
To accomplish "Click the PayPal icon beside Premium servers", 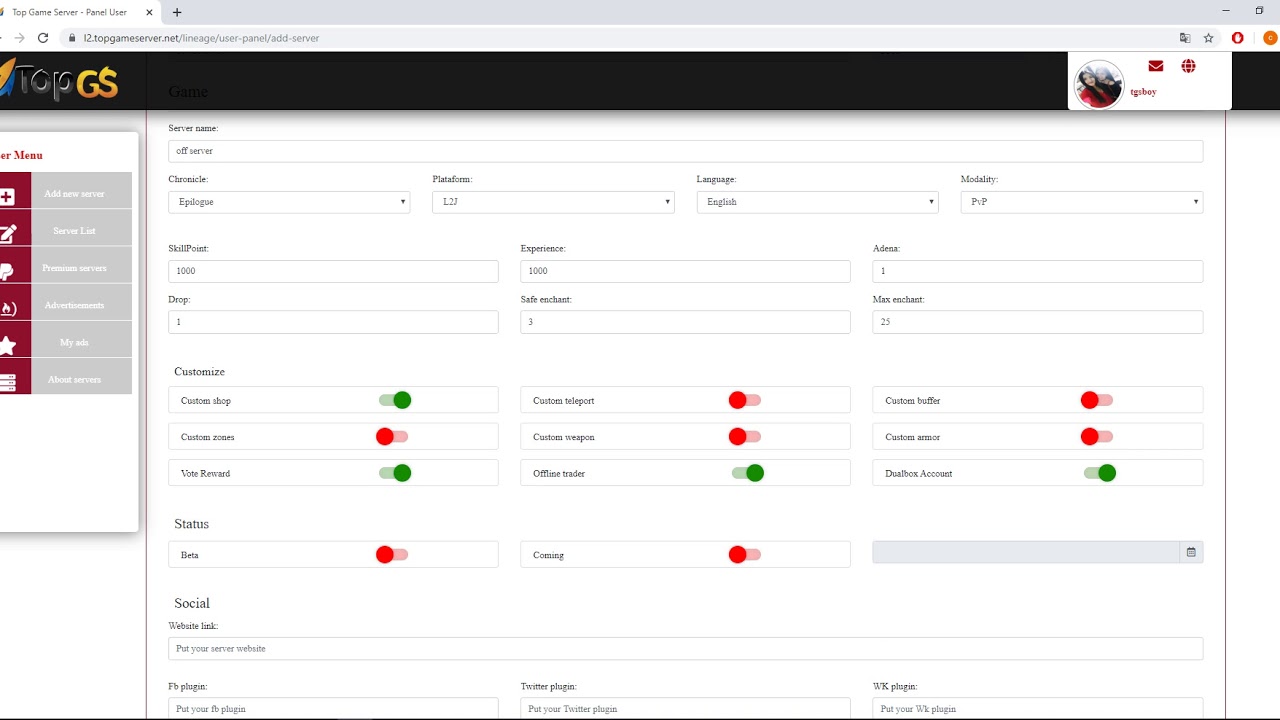I will click(x=6, y=271).
